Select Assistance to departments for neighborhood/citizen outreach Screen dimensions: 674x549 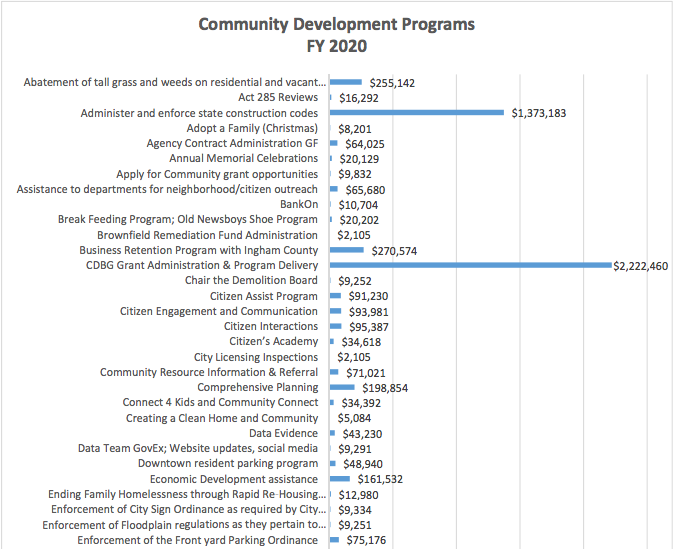[x=167, y=189]
